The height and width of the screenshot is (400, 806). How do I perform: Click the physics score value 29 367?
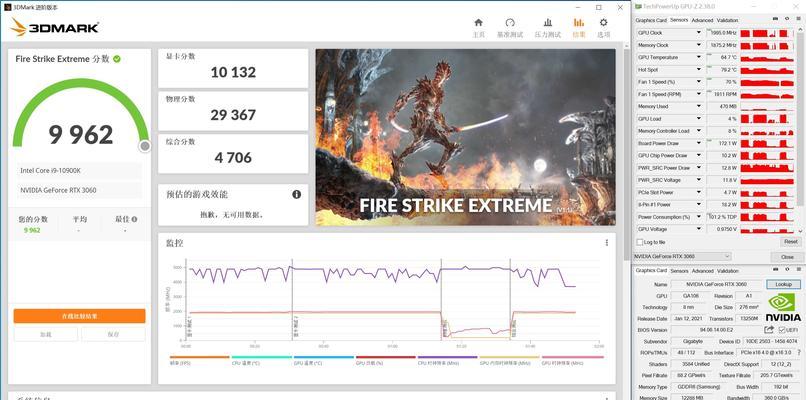(x=233, y=115)
